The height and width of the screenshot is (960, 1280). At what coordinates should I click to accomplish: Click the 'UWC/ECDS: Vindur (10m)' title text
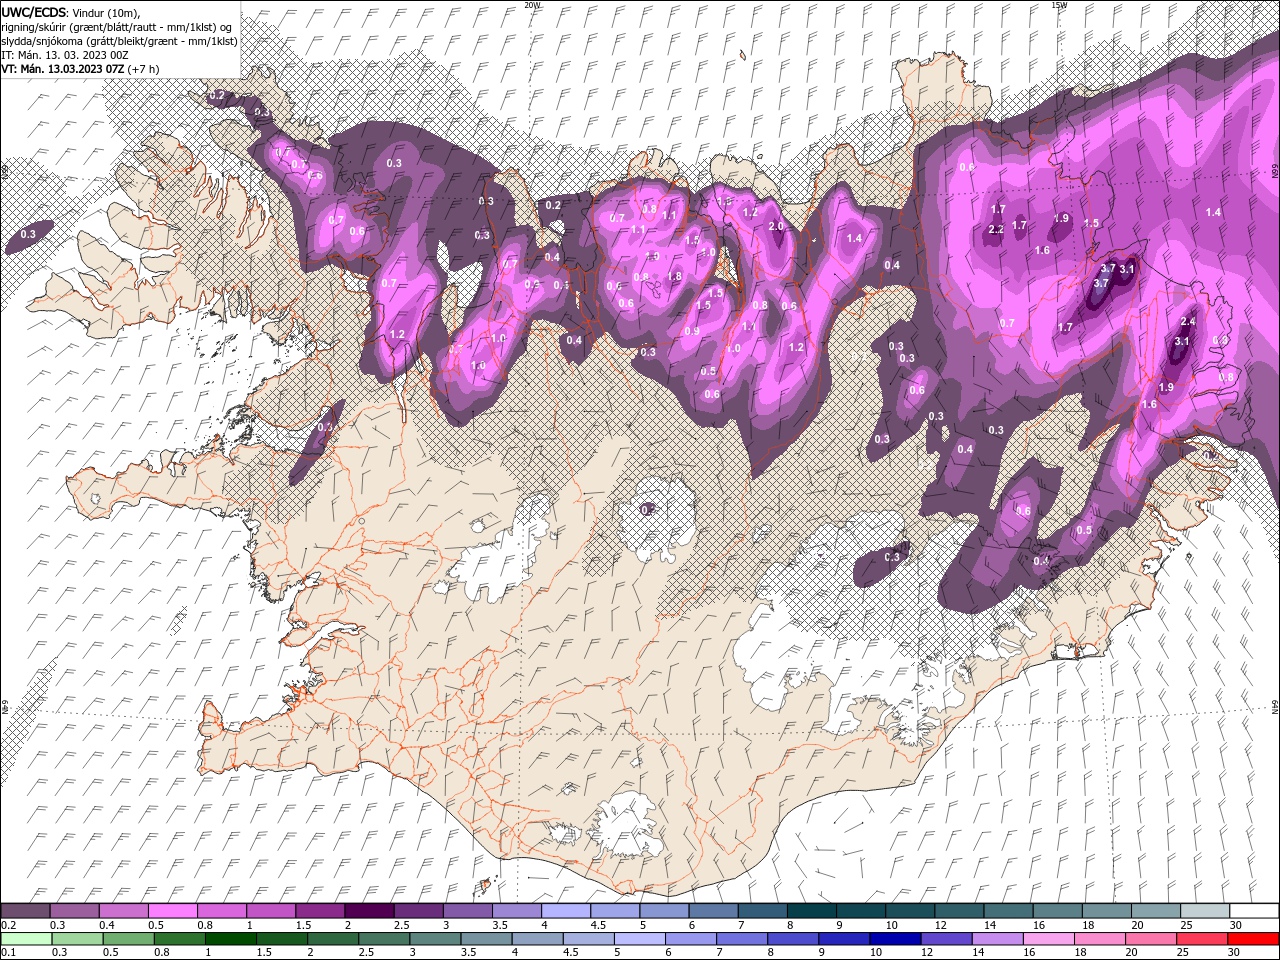71,11
